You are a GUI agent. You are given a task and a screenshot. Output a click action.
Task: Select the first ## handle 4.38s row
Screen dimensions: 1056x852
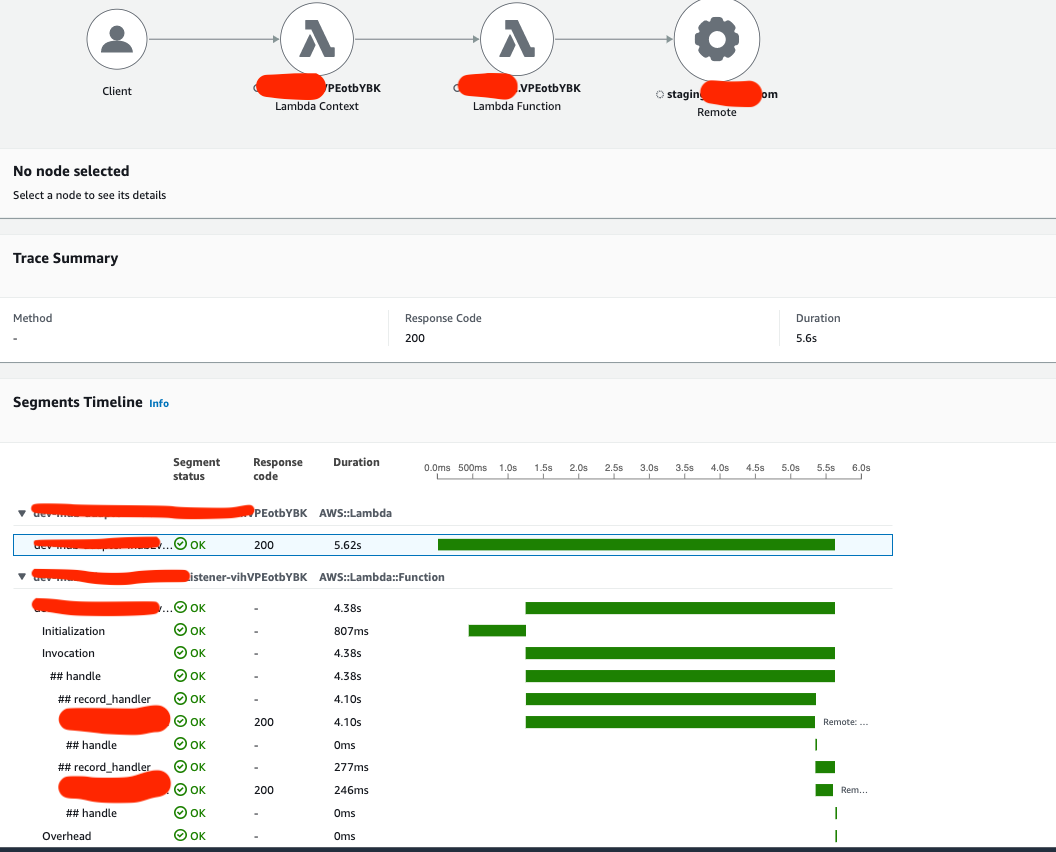pyautogui.click(x=453, y=676)
